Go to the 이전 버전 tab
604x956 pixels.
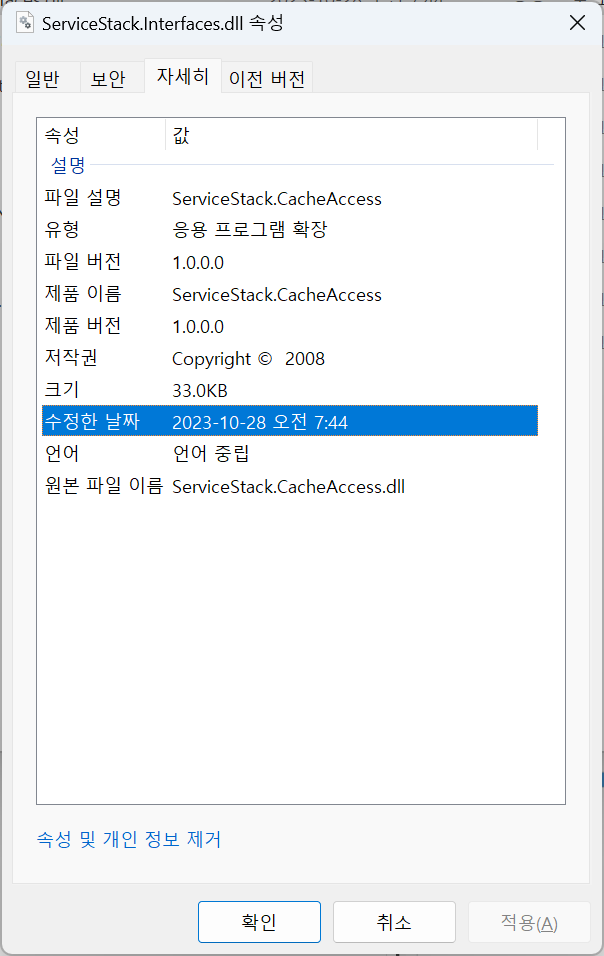pos(267,79)
